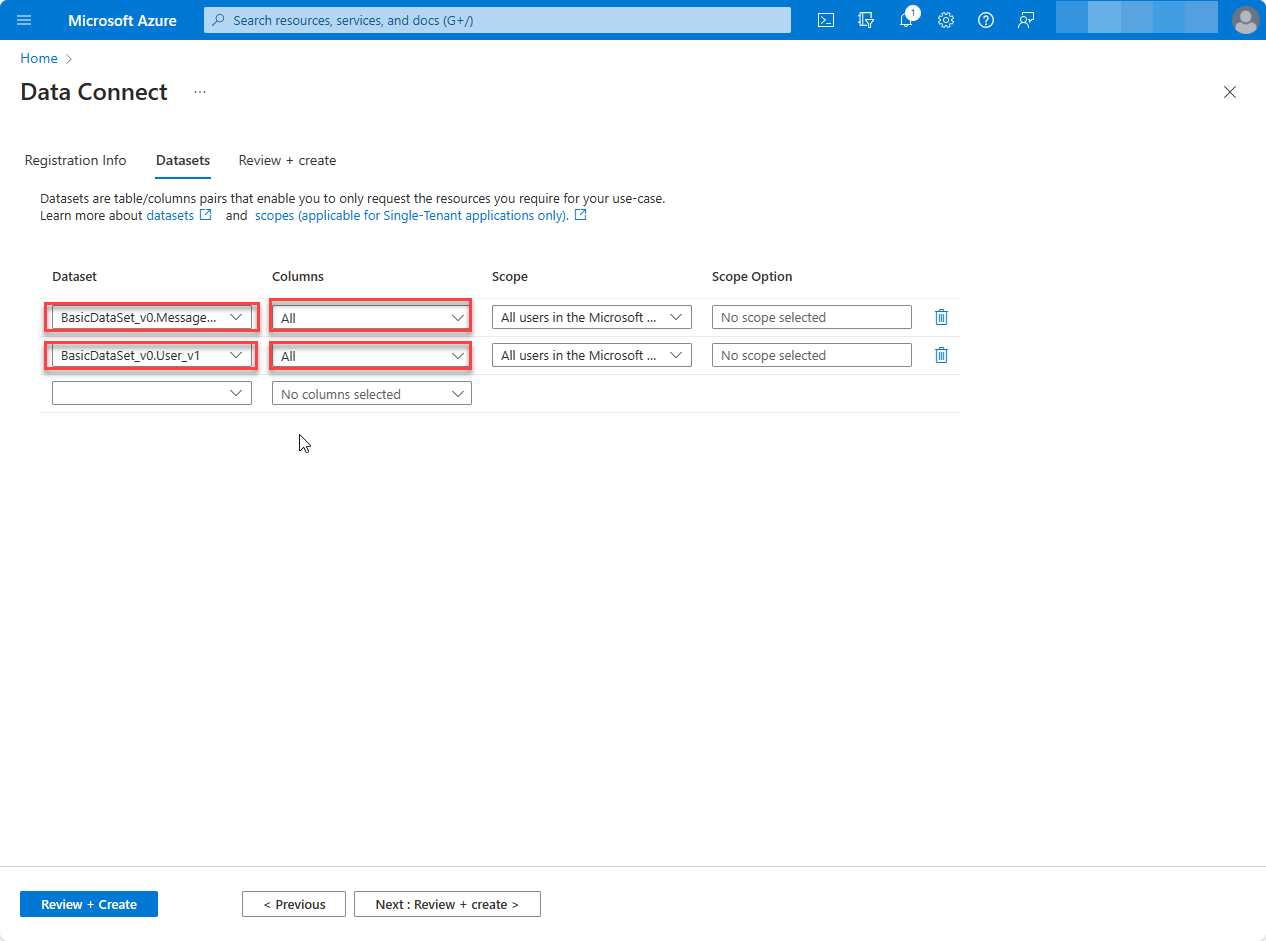Open the feedback icon
Viewport: 1266px width, 941px height.
coord(1026,20)
